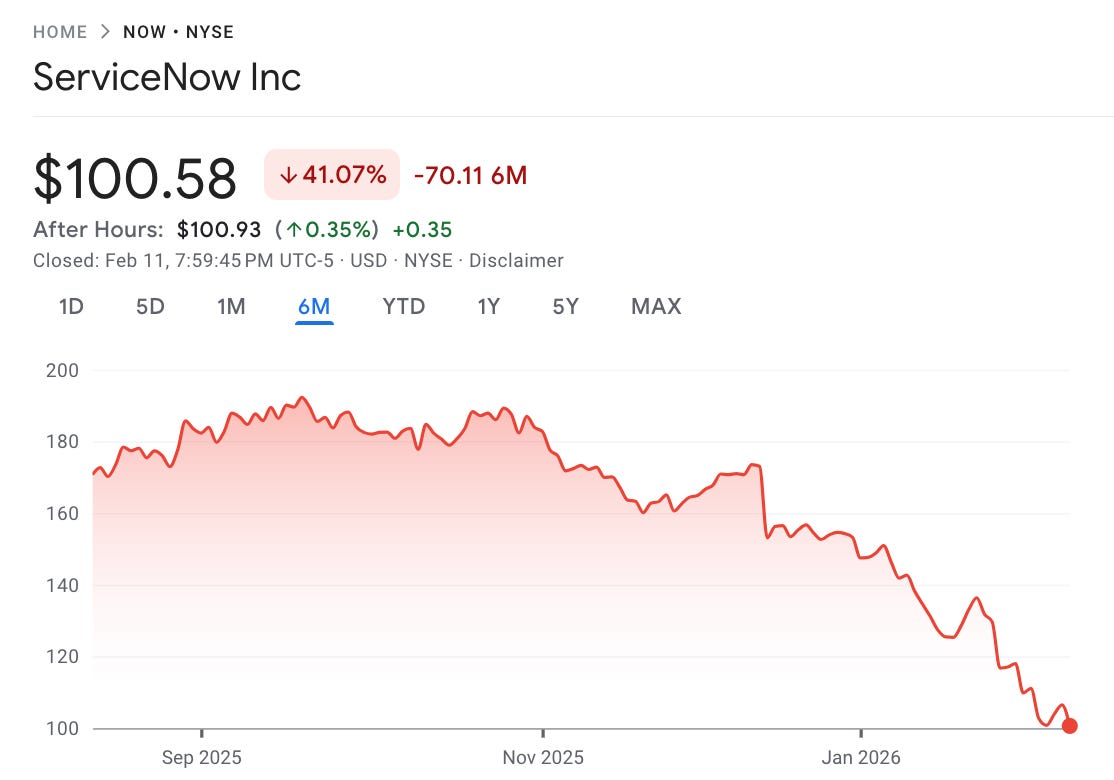Viewport: 1114px width, 780px height.
Task: Open the Disclaimer link
Action: [517, 260]
